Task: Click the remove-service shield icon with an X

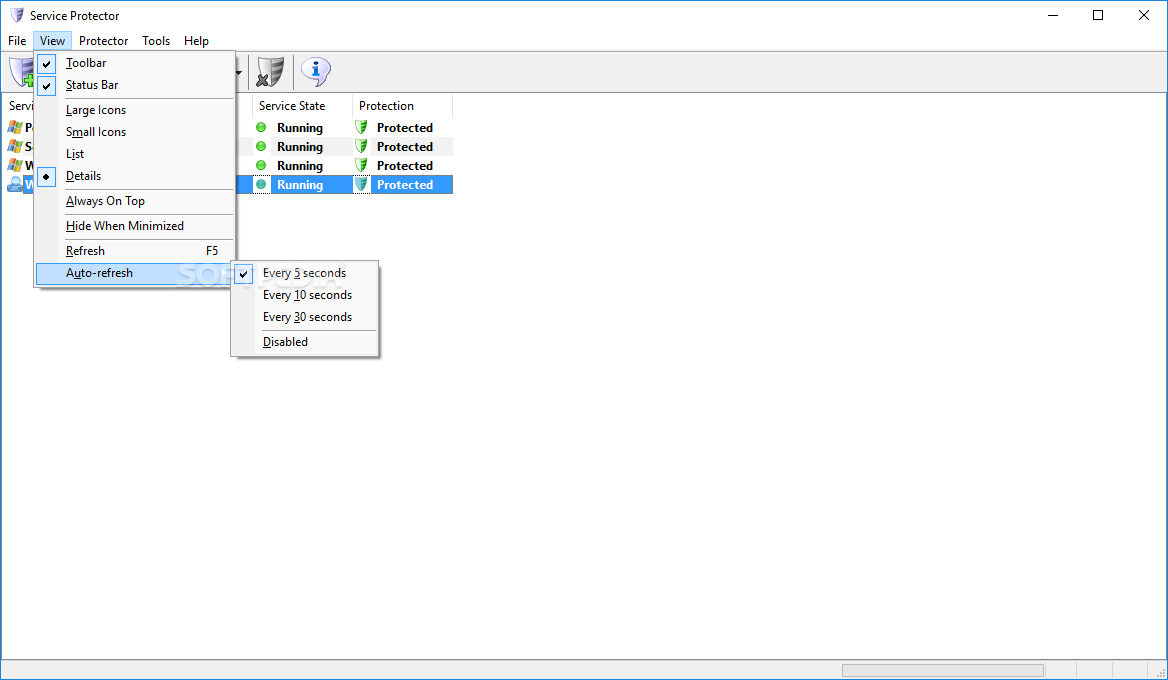Action: 270,72
